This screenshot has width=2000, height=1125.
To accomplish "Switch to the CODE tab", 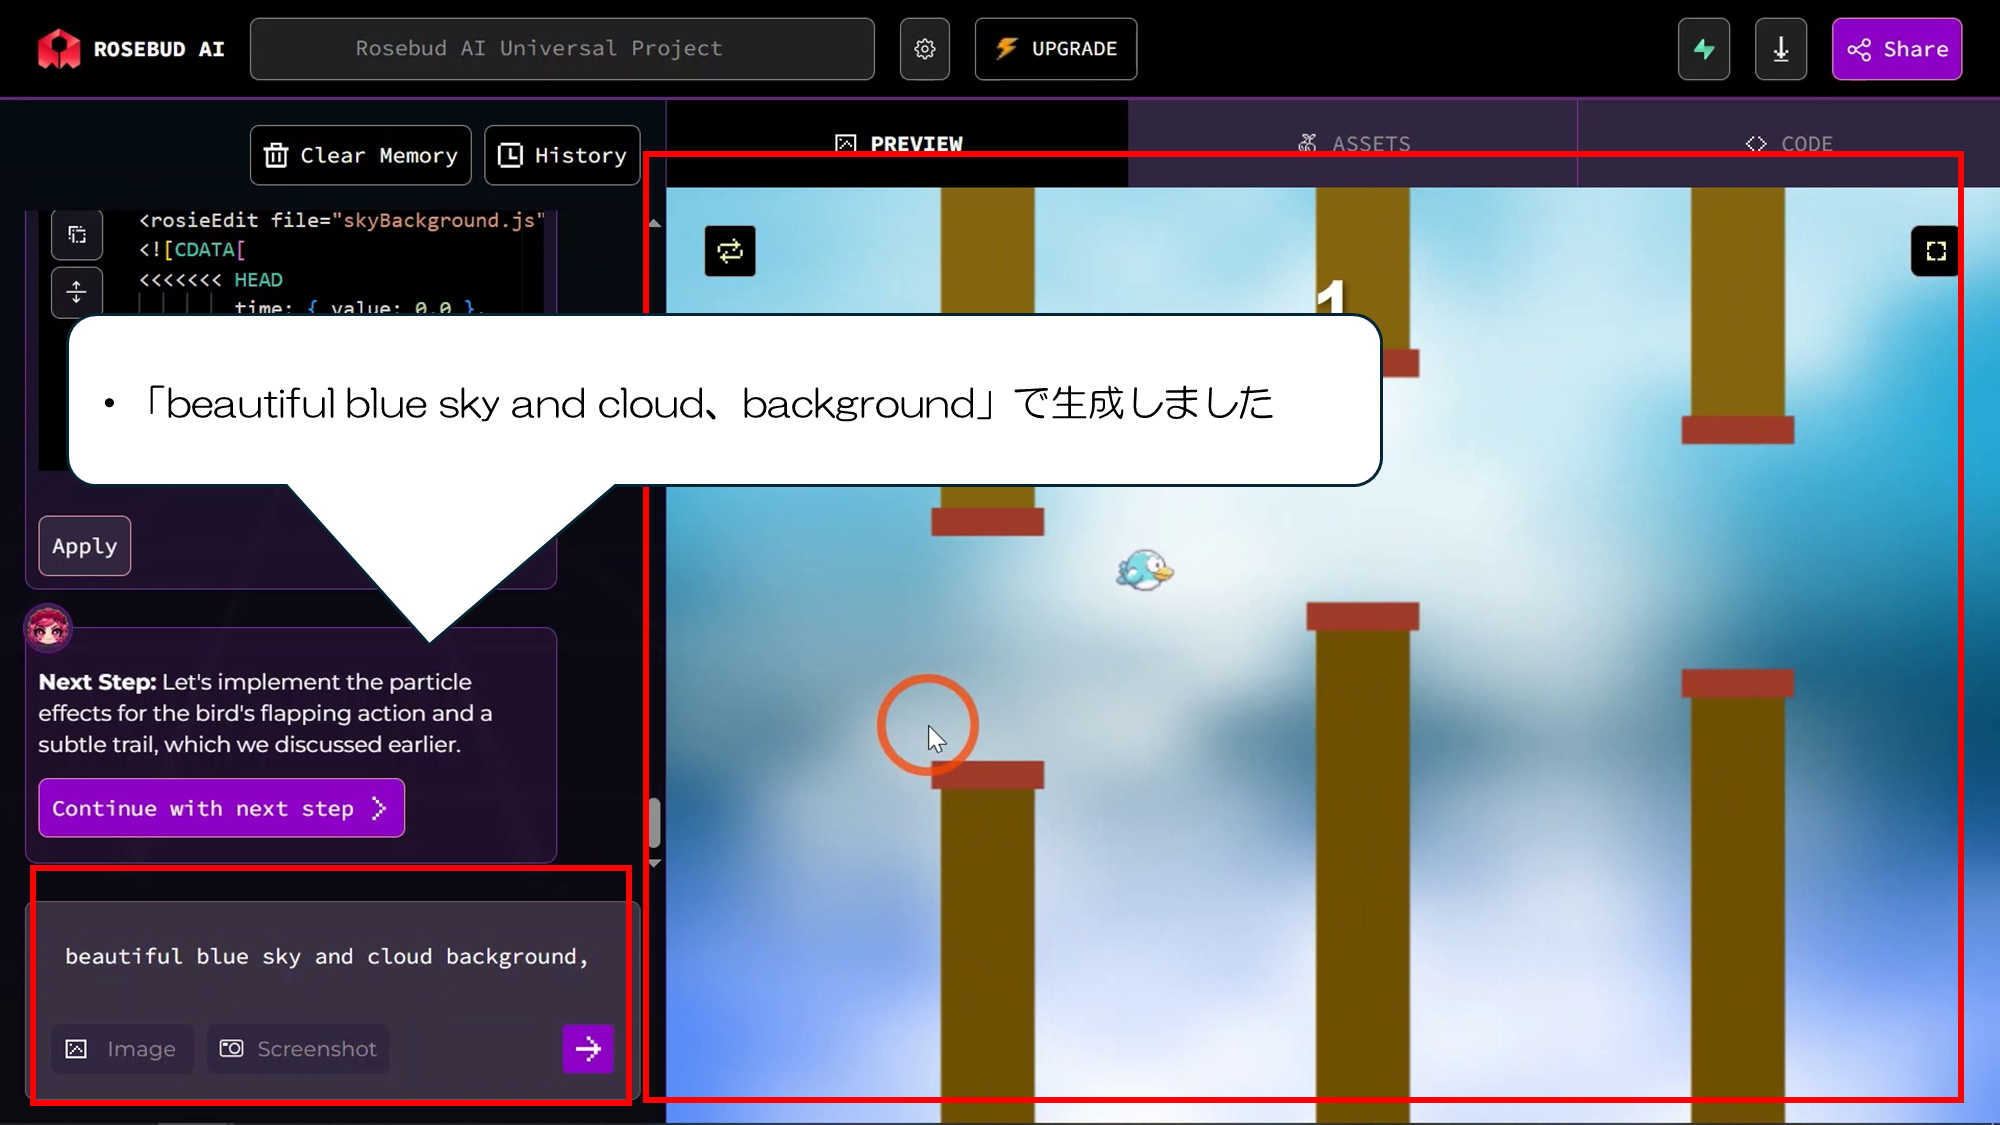I will tap(1789, 144).
